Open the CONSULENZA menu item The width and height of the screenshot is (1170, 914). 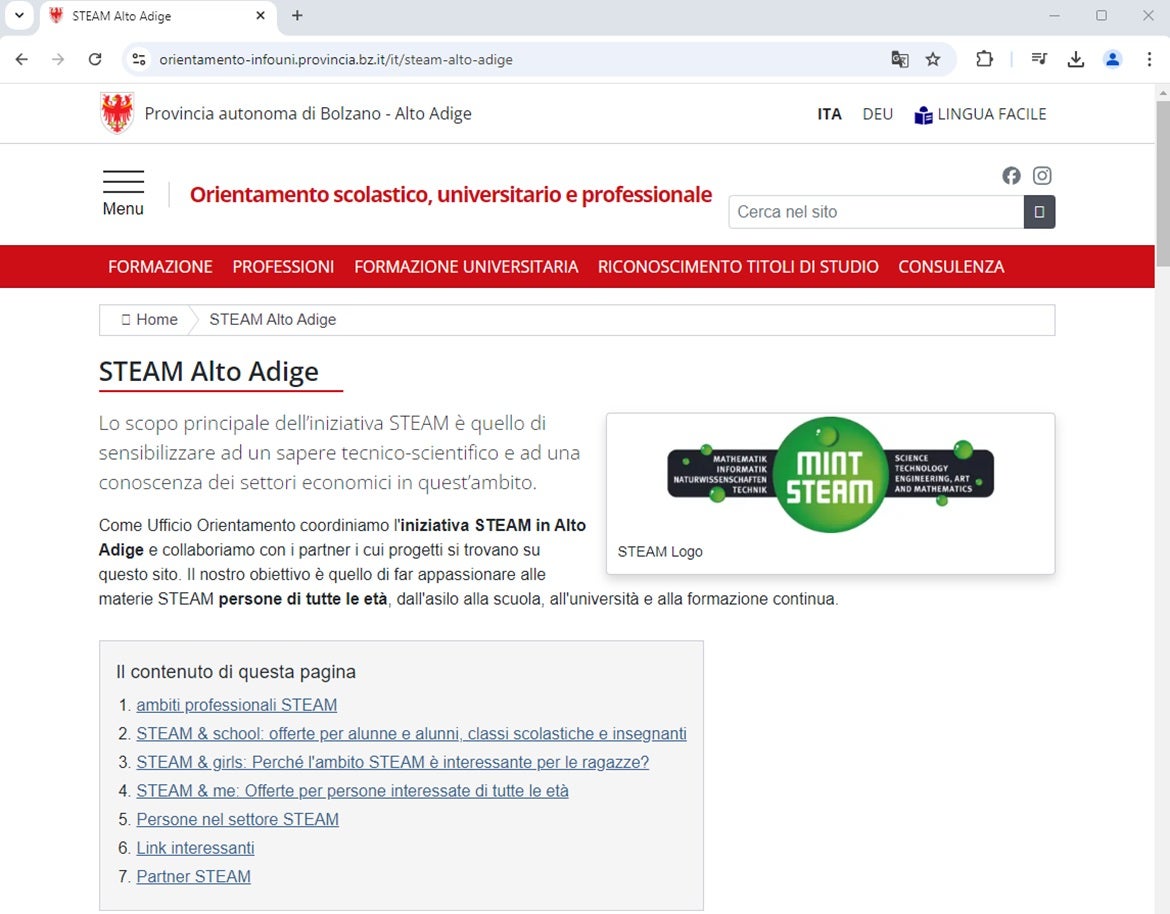pos(951,266)
